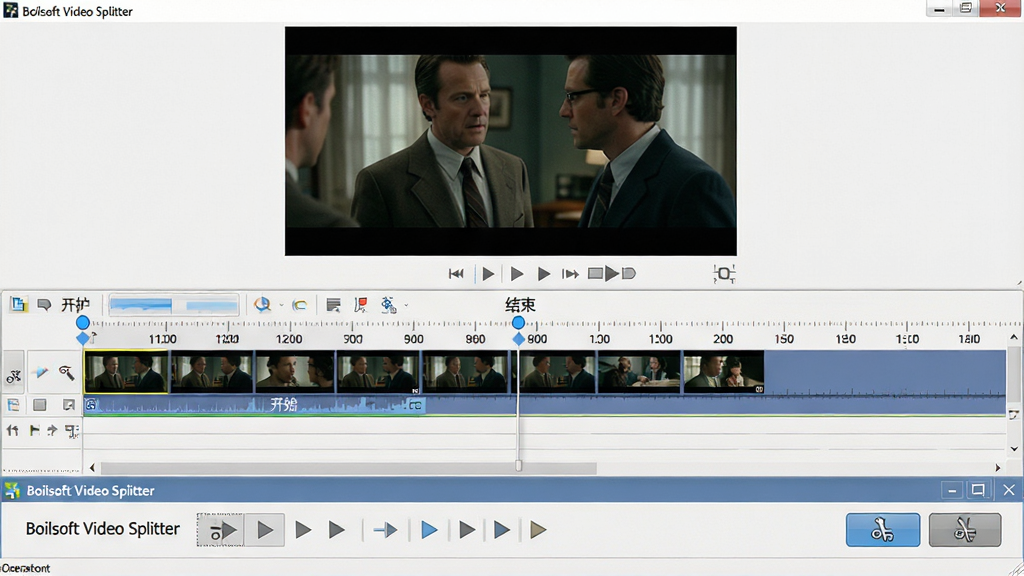Click the small funnel icon beside audio track right
The height and width of the screenshot is (576, 1024).
tap(1014, 415)
